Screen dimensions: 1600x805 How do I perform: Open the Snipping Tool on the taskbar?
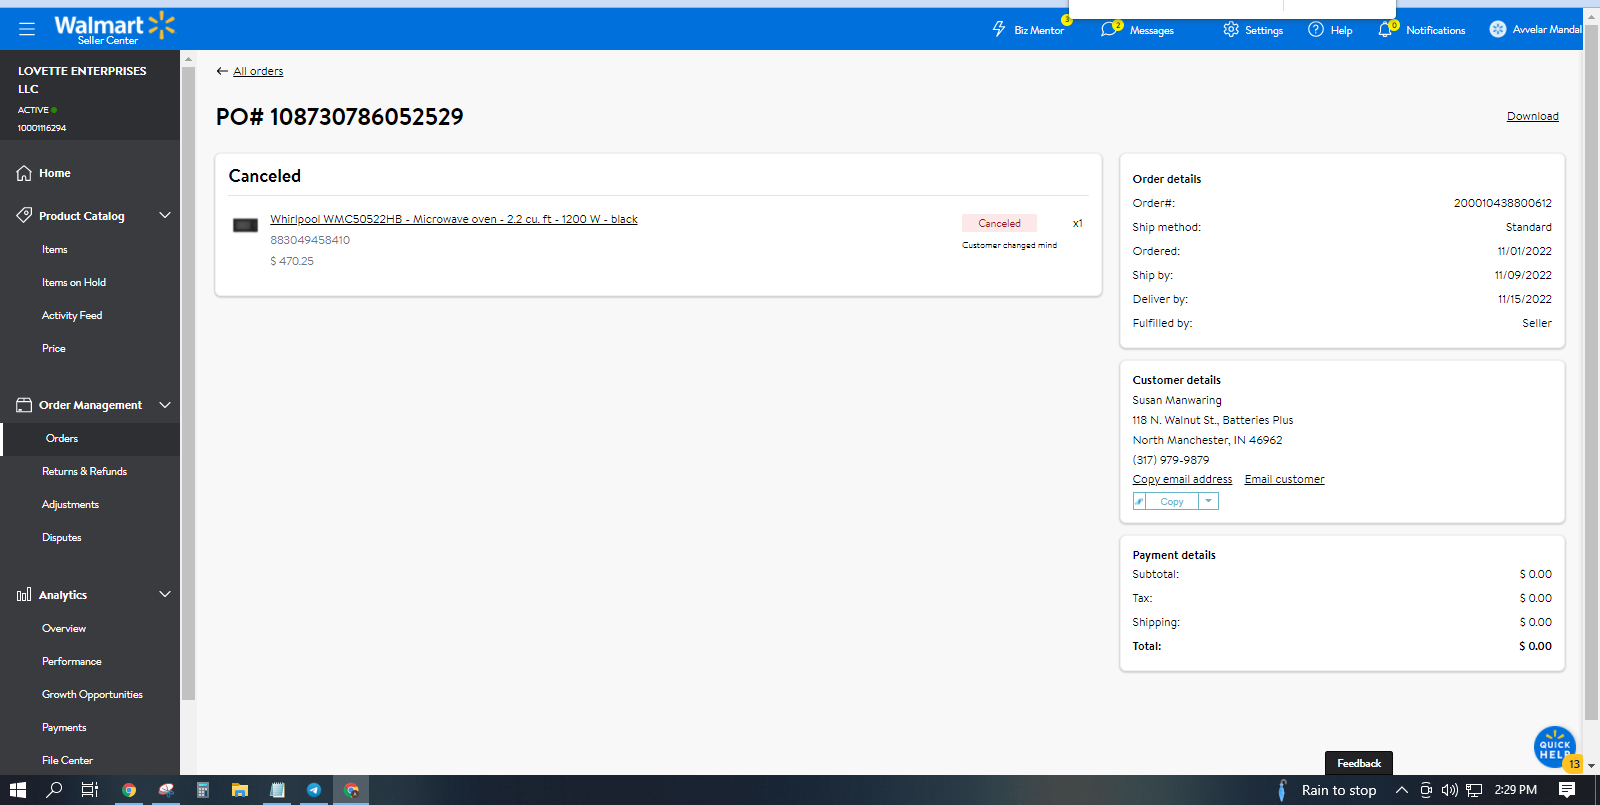166,790
